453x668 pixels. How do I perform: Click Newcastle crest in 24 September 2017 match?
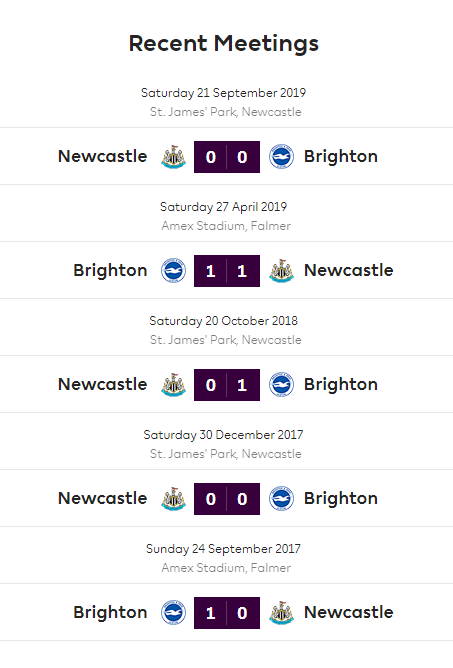tap(281, 613)
